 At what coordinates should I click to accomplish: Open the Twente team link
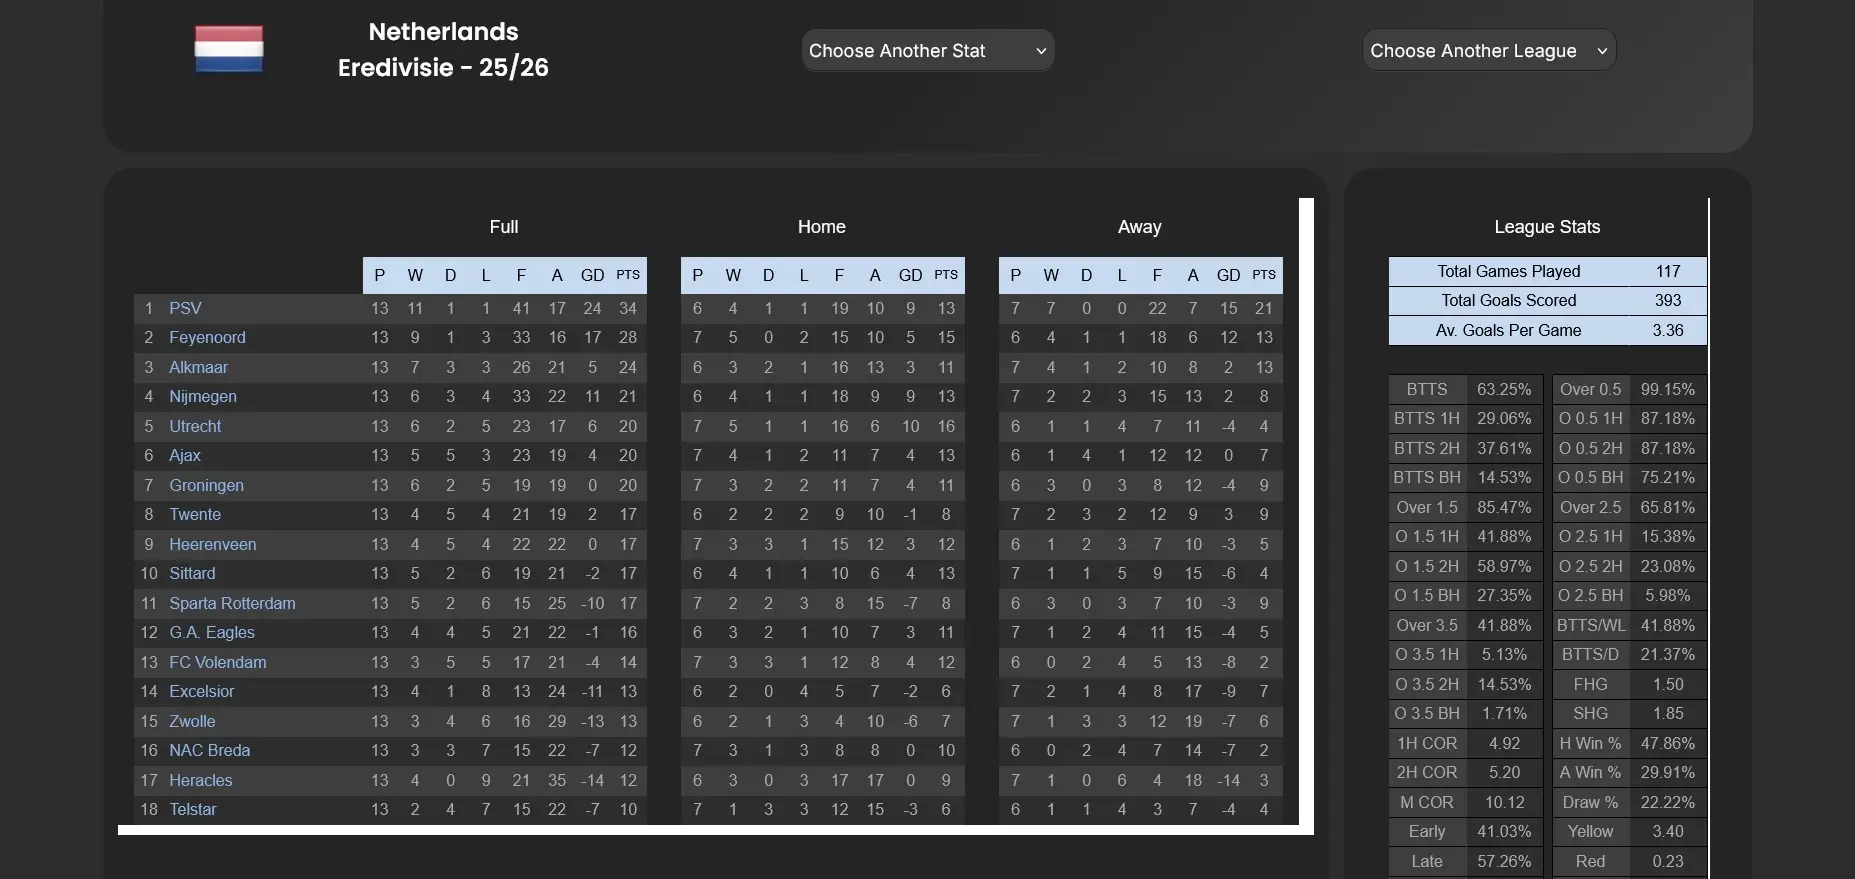(x=195, y=514)
